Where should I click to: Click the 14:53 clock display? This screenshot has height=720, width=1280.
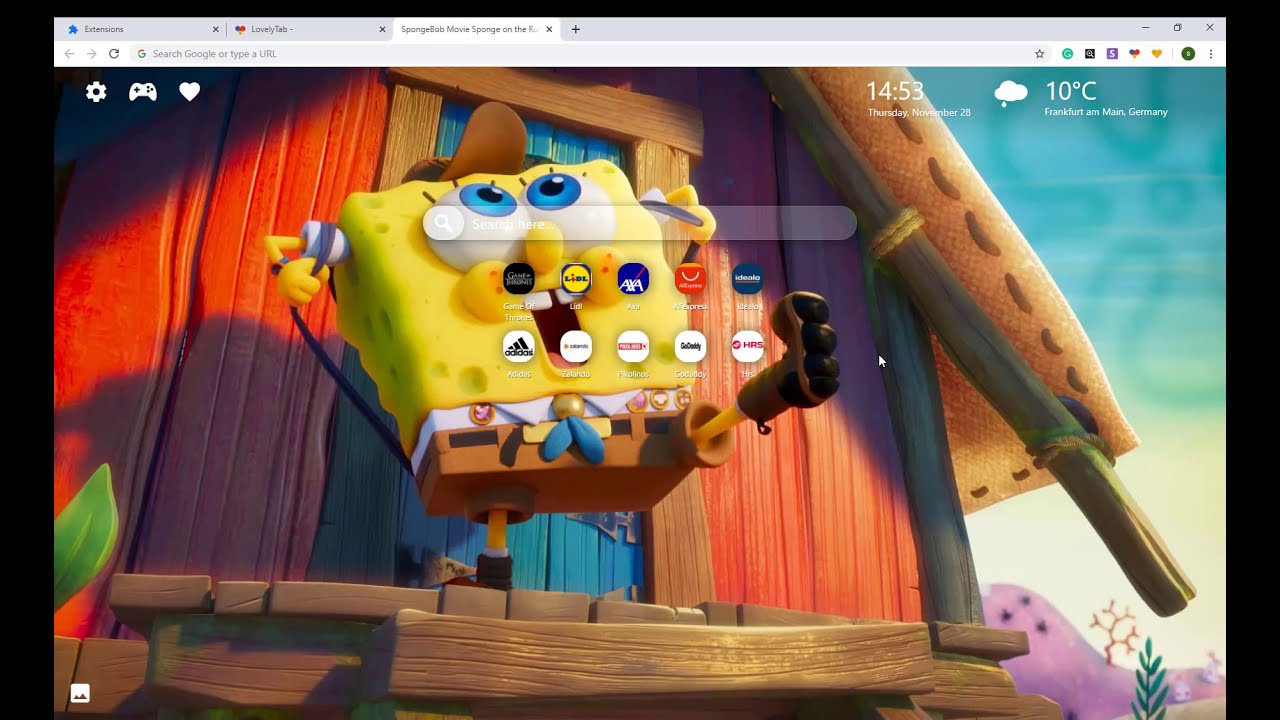tap(895, 91)
